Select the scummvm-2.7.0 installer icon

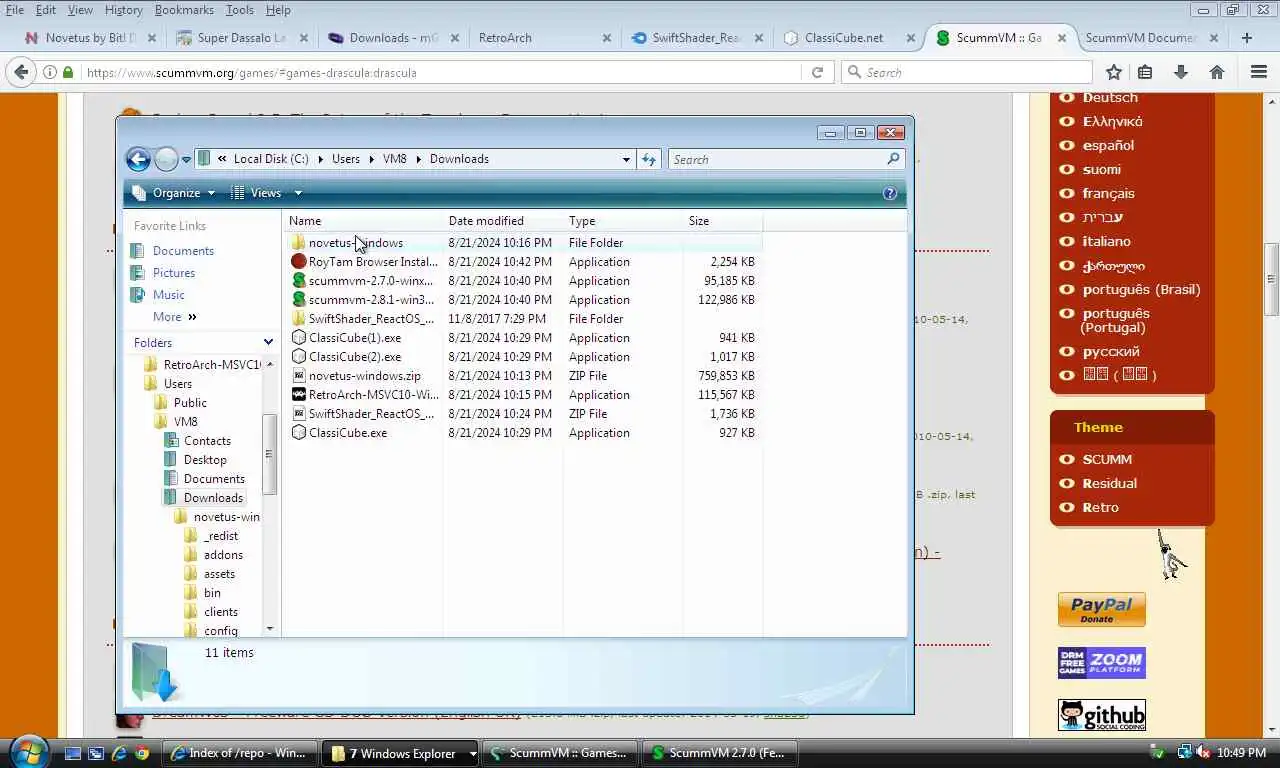(298, 281)
